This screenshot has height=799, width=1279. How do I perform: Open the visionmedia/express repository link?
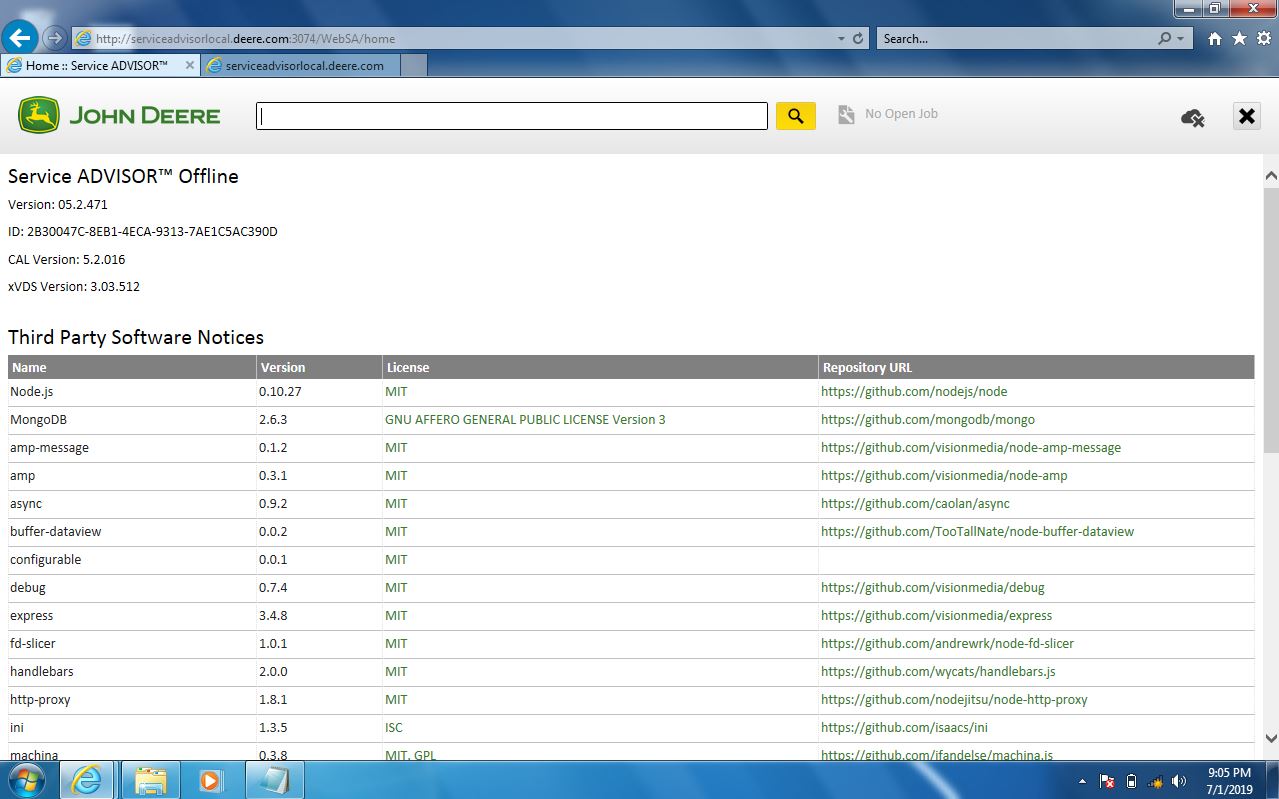coord(936,616)
